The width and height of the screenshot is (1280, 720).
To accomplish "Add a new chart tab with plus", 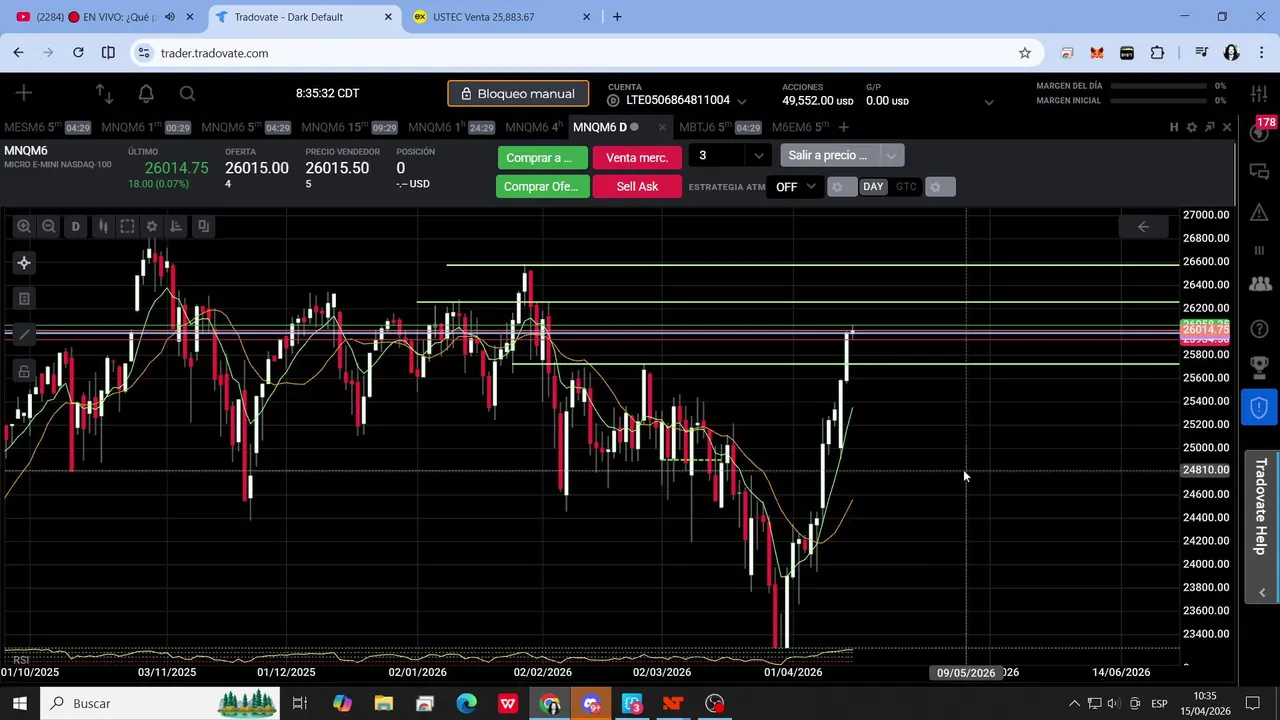I will click(843, 127).
